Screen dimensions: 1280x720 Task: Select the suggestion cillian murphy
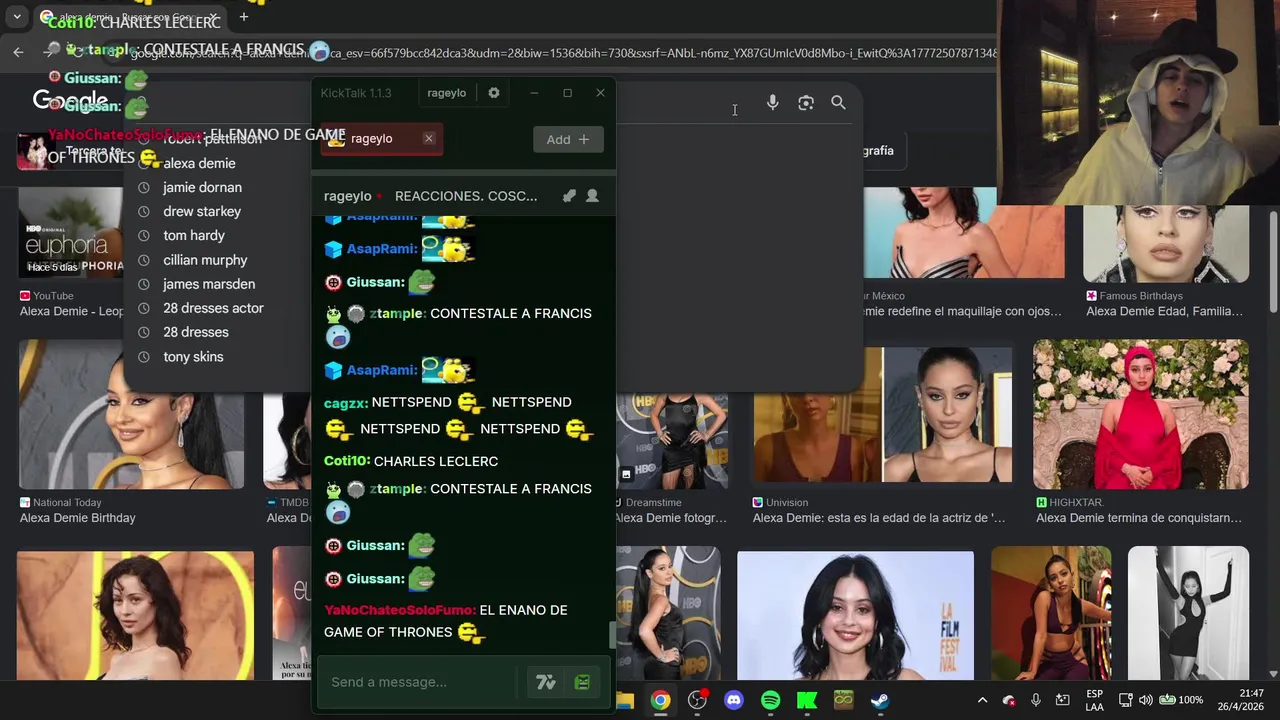tap(205, 260)
